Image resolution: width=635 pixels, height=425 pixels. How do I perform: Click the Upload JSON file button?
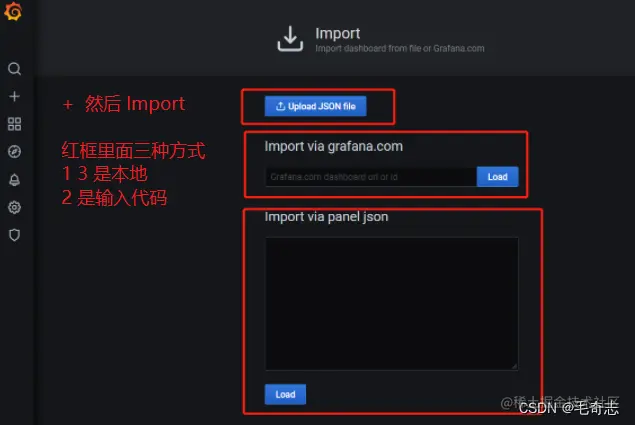tap(315, 106)
